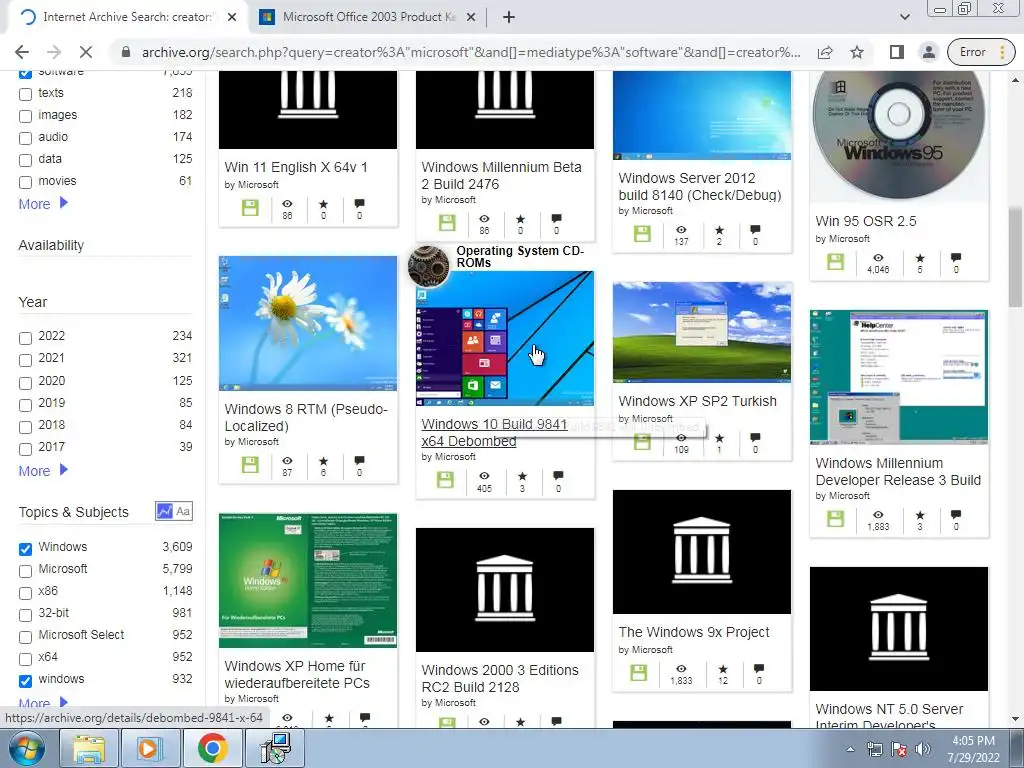
Task: Open Windows 2000 3 Editions RC2 Build 2128
Action: pos(500,679)
